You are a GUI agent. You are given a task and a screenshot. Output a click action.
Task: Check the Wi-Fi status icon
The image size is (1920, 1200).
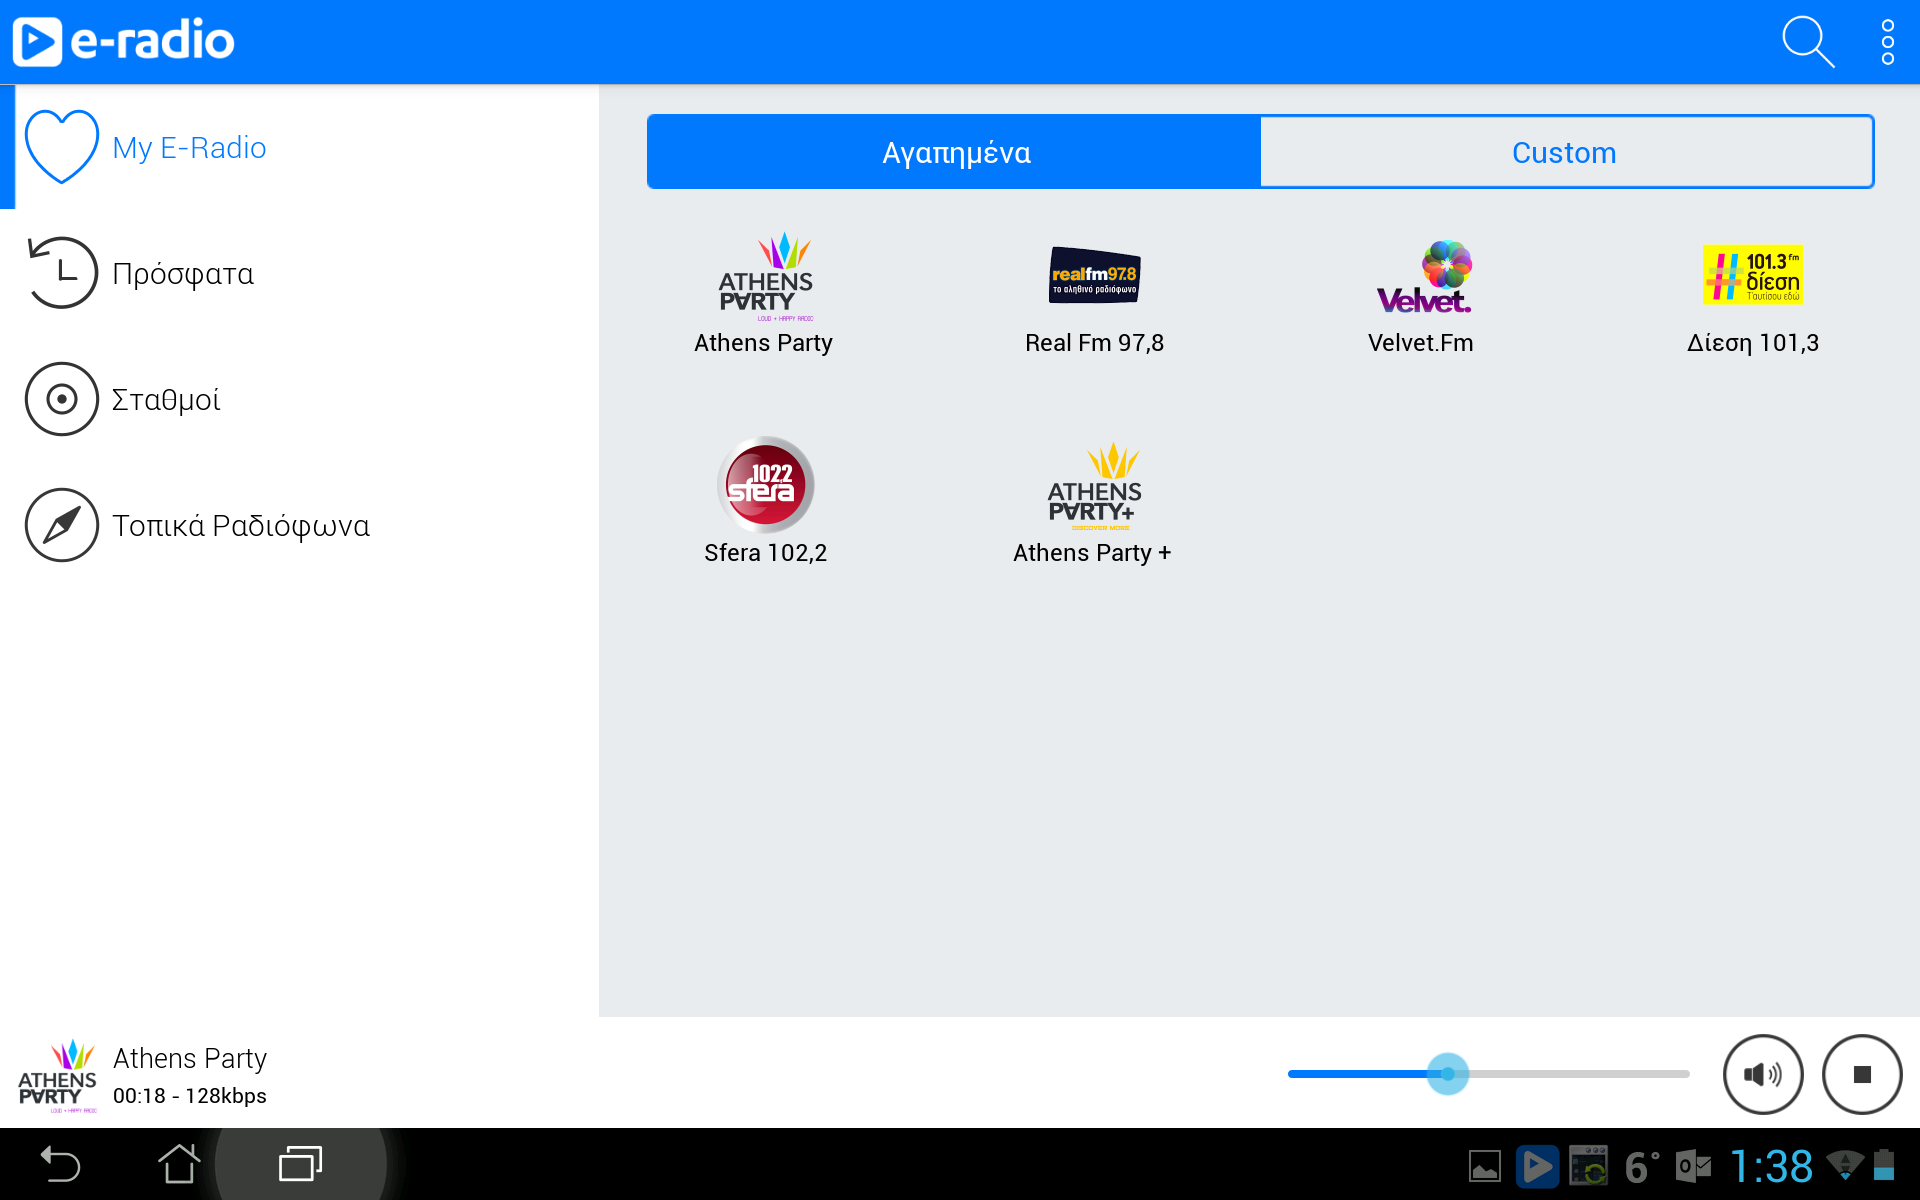point(1845,1165)
